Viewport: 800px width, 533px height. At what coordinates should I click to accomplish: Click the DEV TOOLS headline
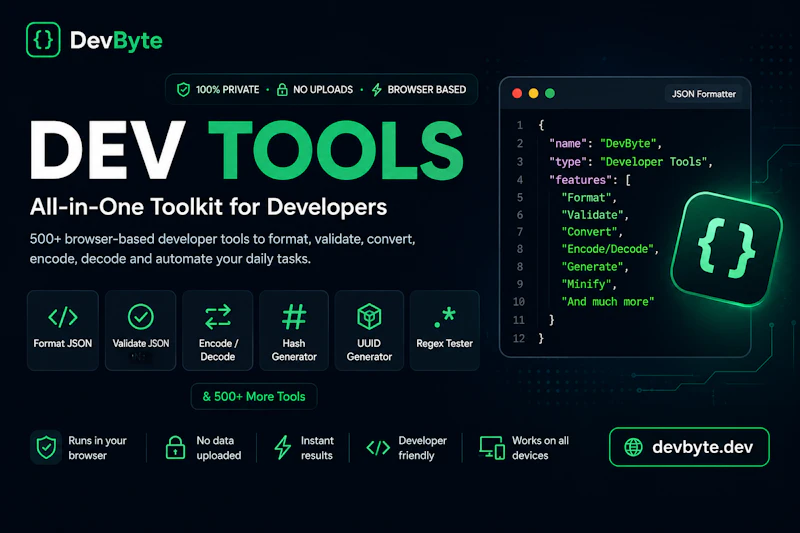click(x=246, y=150)
